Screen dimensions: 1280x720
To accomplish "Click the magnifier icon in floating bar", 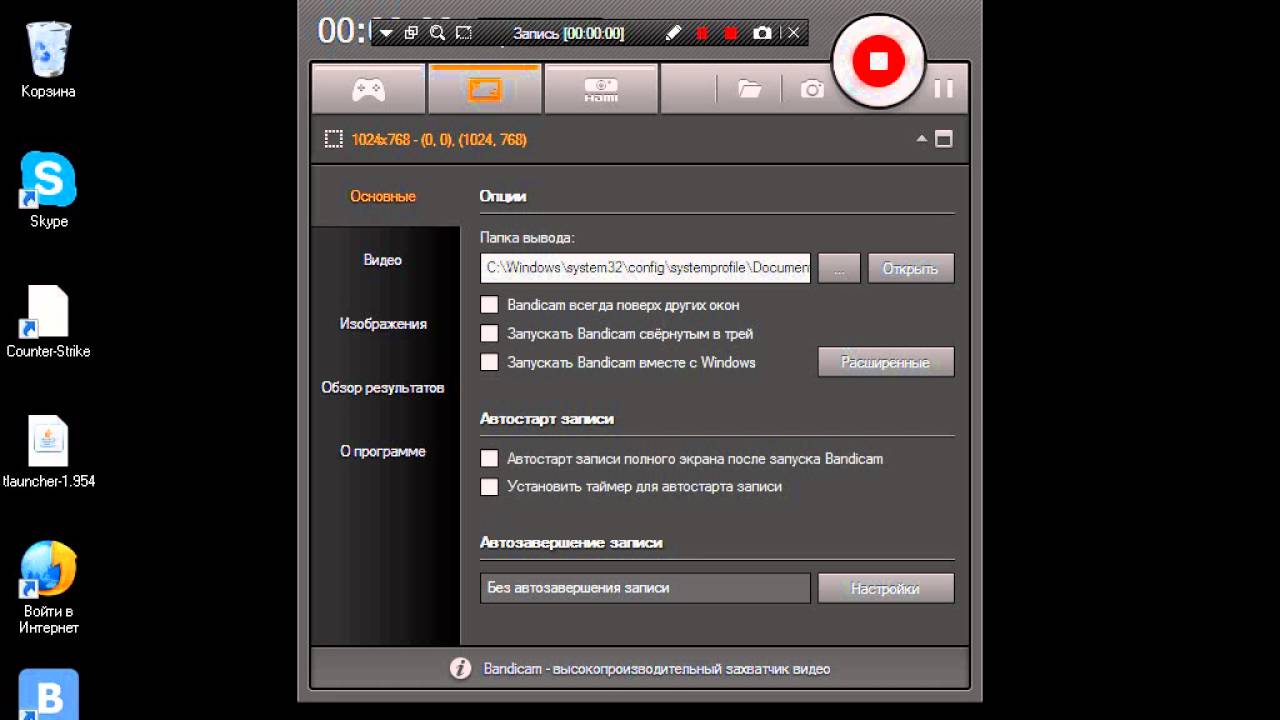I will [437, 33].
